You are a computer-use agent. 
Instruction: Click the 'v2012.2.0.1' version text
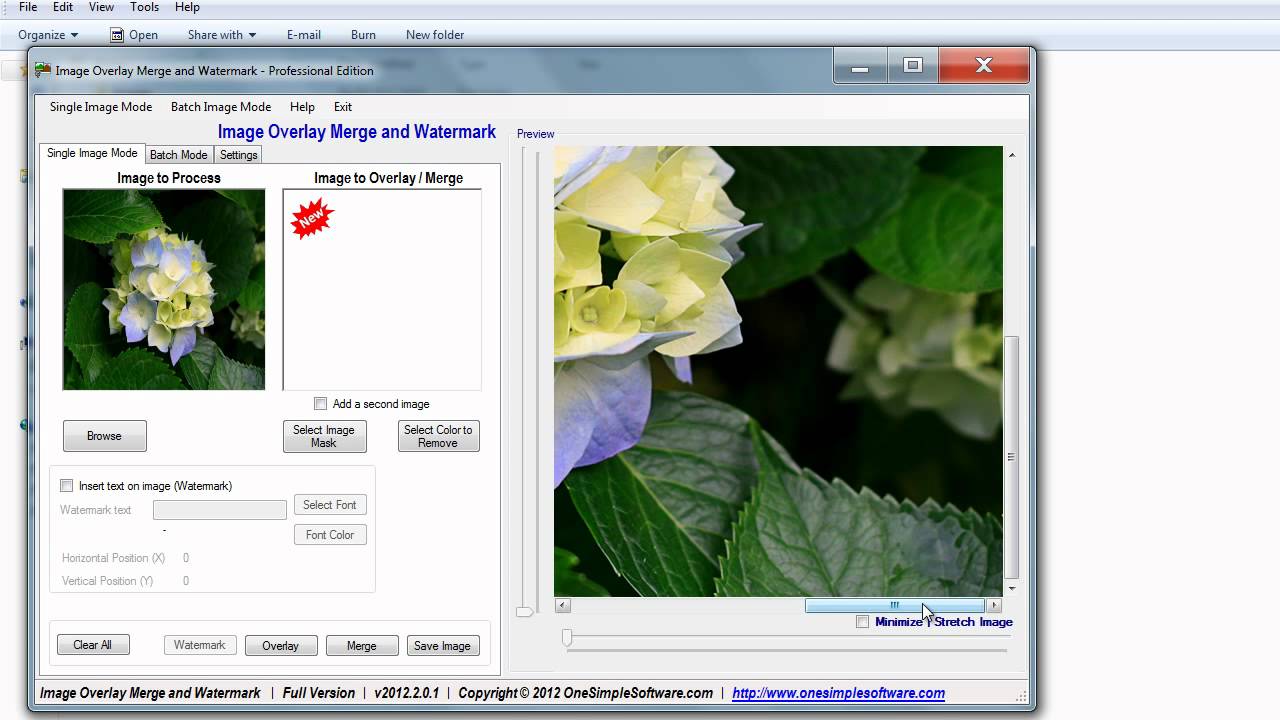pos(406,693)
